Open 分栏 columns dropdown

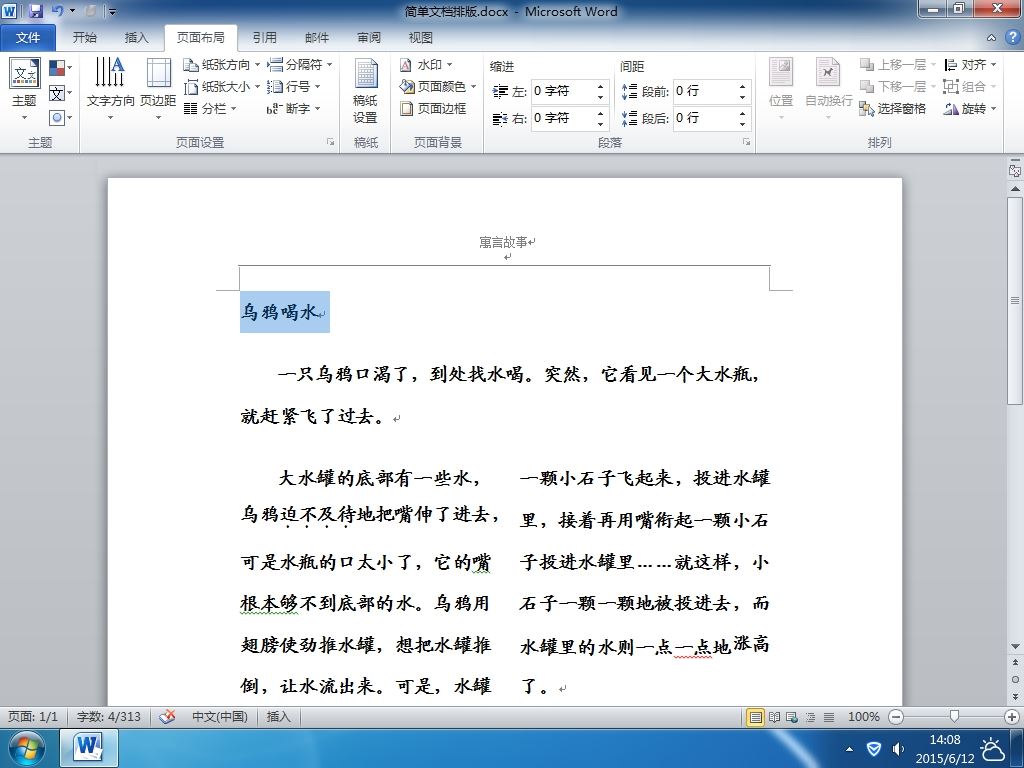pyautogui.click(x=210, y=108)
